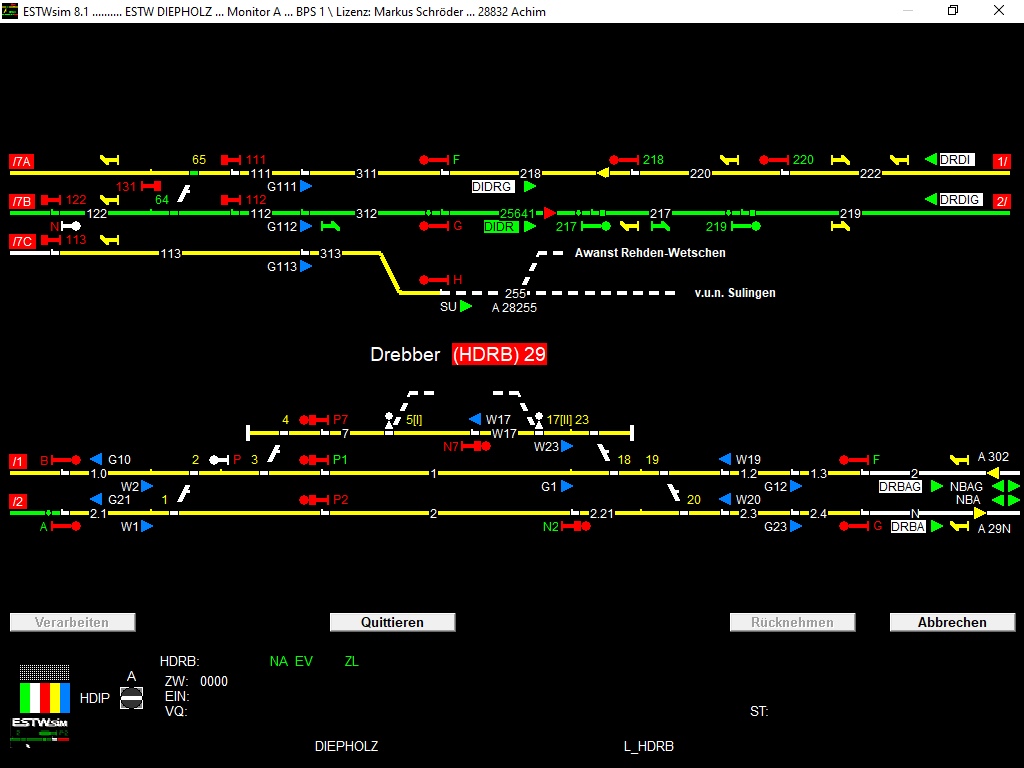This screenshot has height=768, width=1024.
Task: Click the green arrow beside DIDRG label
Action: (x=529, y=187)
